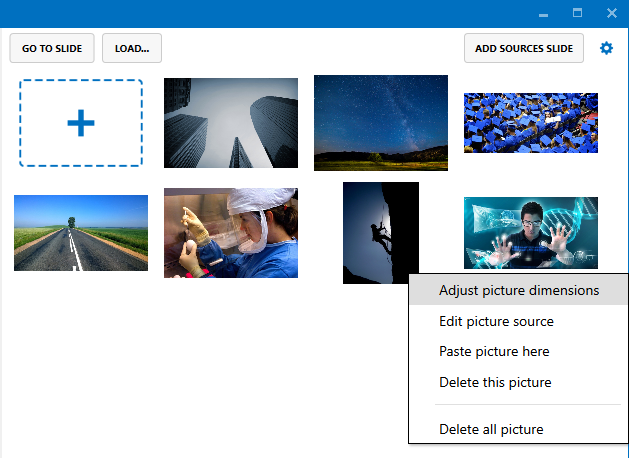This screenshot has width=629, height=458.
Task: Select the skyscrapers thumbnail
Action: tap(231, 123)
